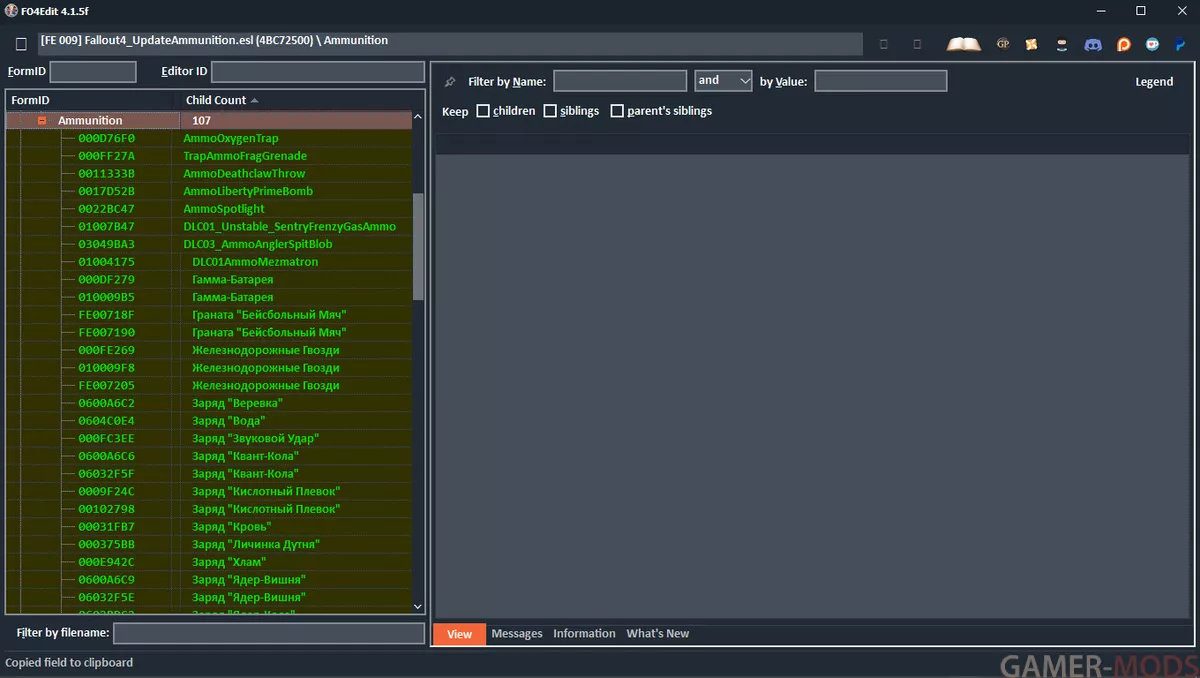Select the Заряд "Веревка" record
Screen dimensions: 1200x678
click(x=209, y=403)
